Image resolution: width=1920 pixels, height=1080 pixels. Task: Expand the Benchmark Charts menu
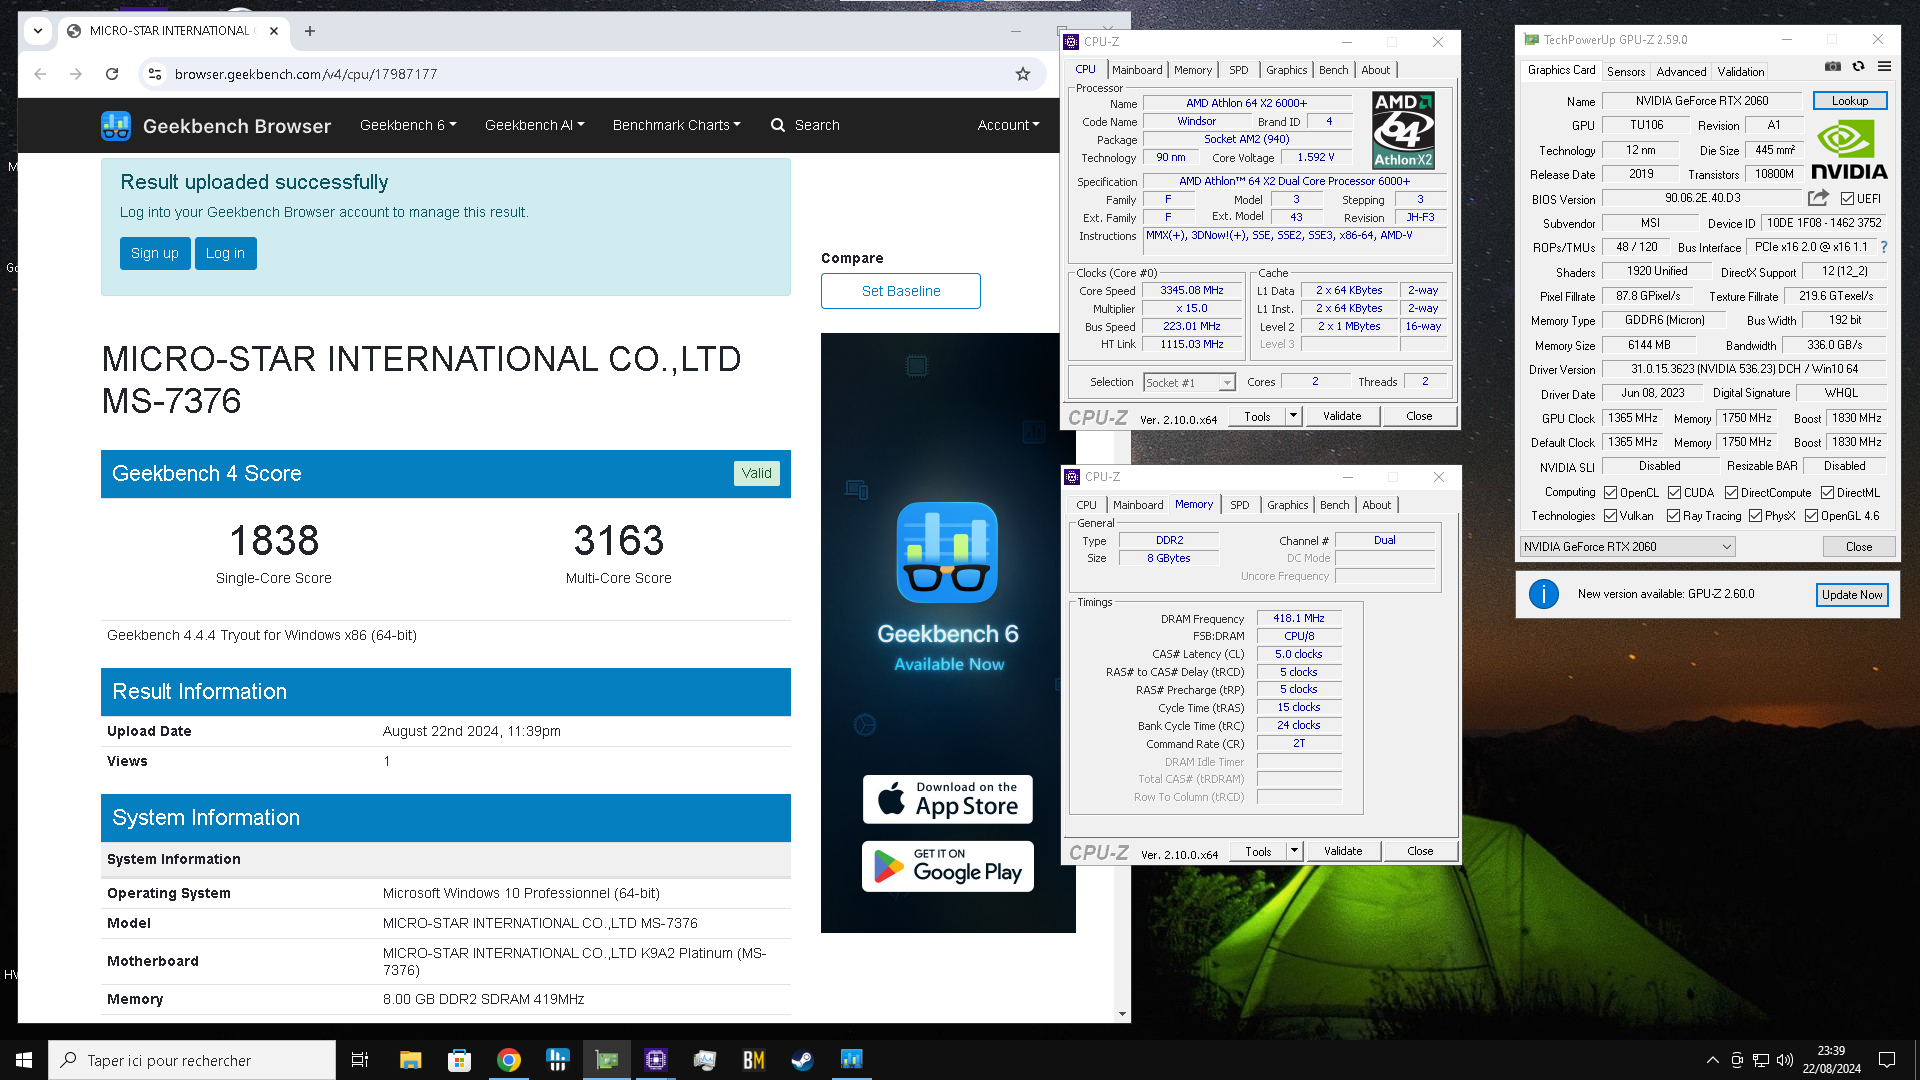tap(676, 125)
